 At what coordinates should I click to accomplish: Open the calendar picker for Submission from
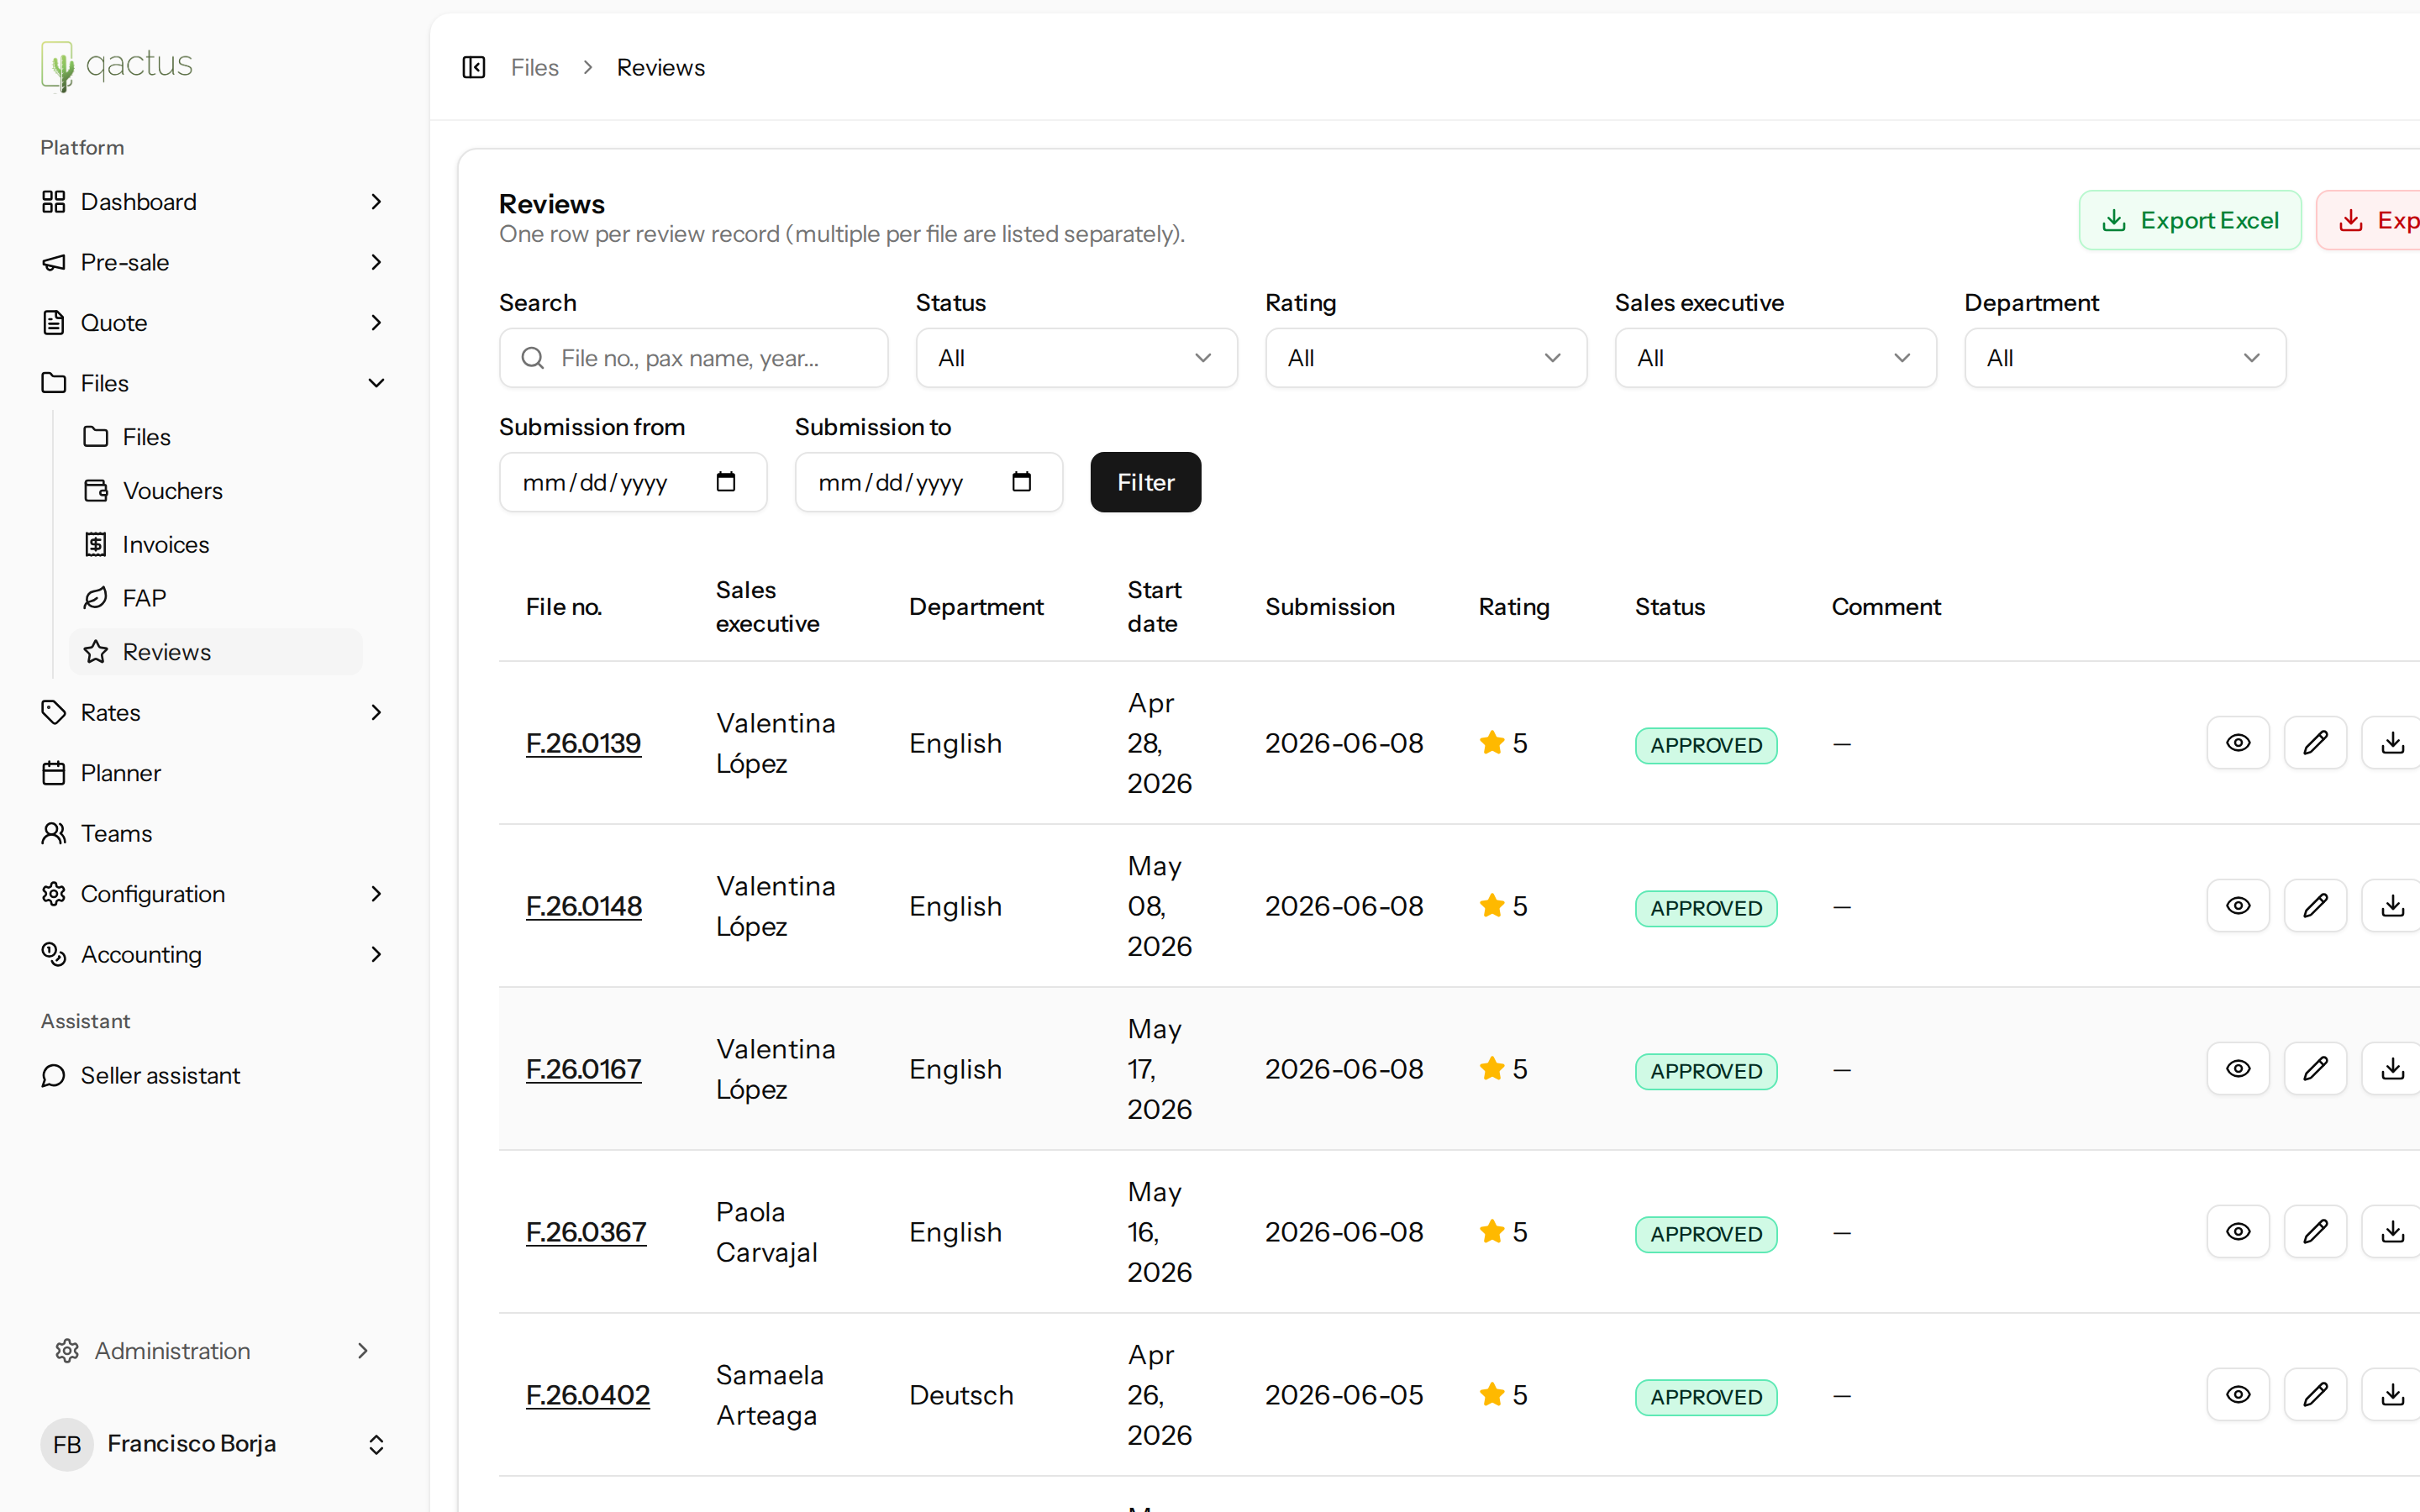tap(726, 482)
